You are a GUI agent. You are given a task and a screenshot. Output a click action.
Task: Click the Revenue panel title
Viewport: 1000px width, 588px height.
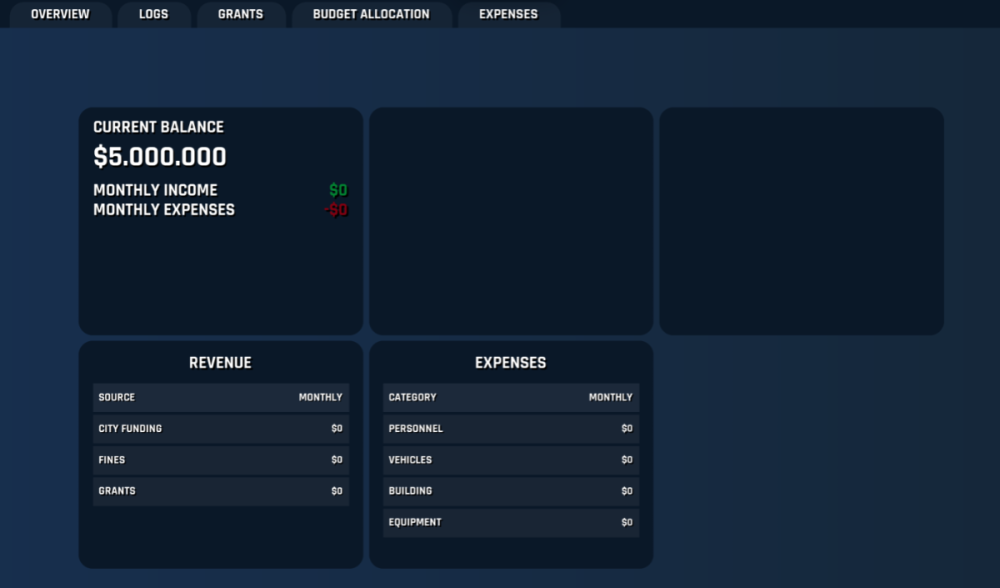coord(220,363)
